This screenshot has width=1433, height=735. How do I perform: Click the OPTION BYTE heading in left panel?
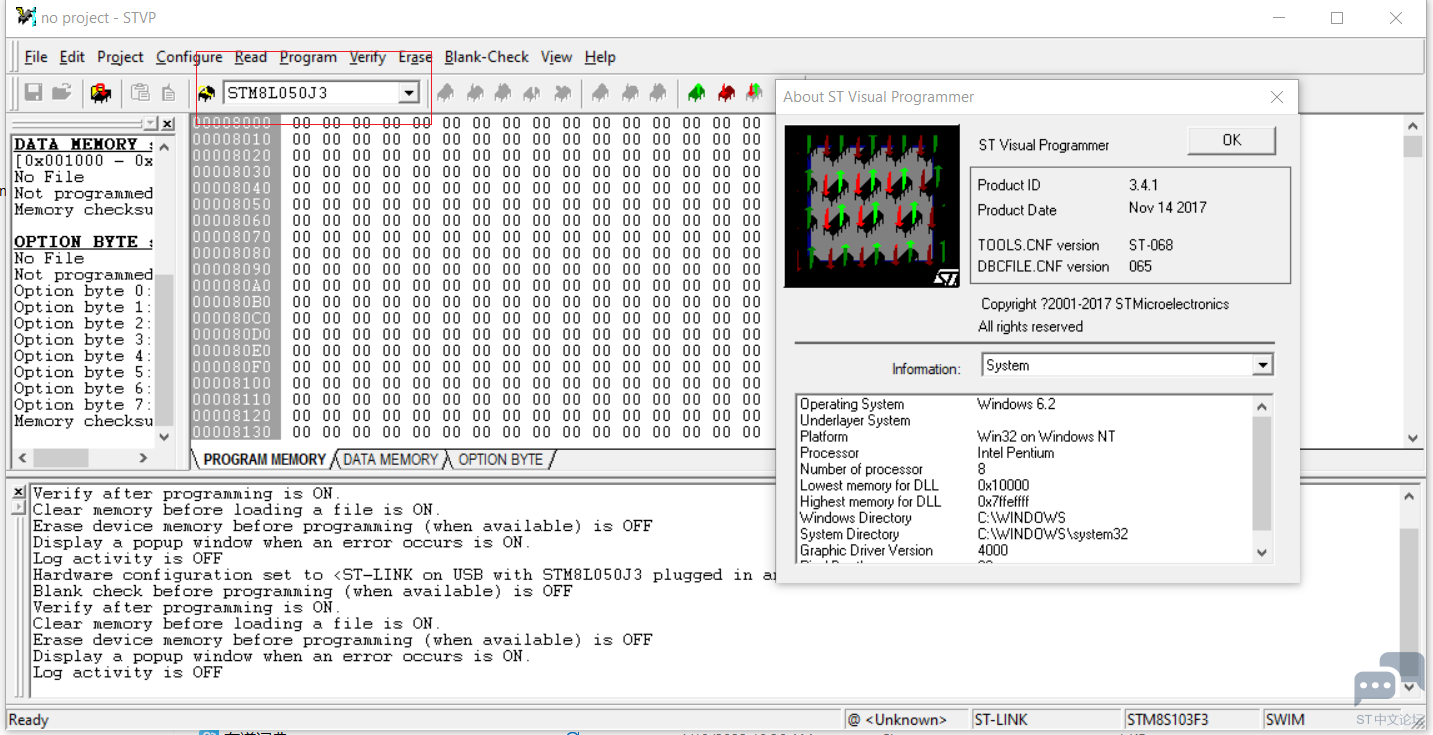(x=83, y=242)
